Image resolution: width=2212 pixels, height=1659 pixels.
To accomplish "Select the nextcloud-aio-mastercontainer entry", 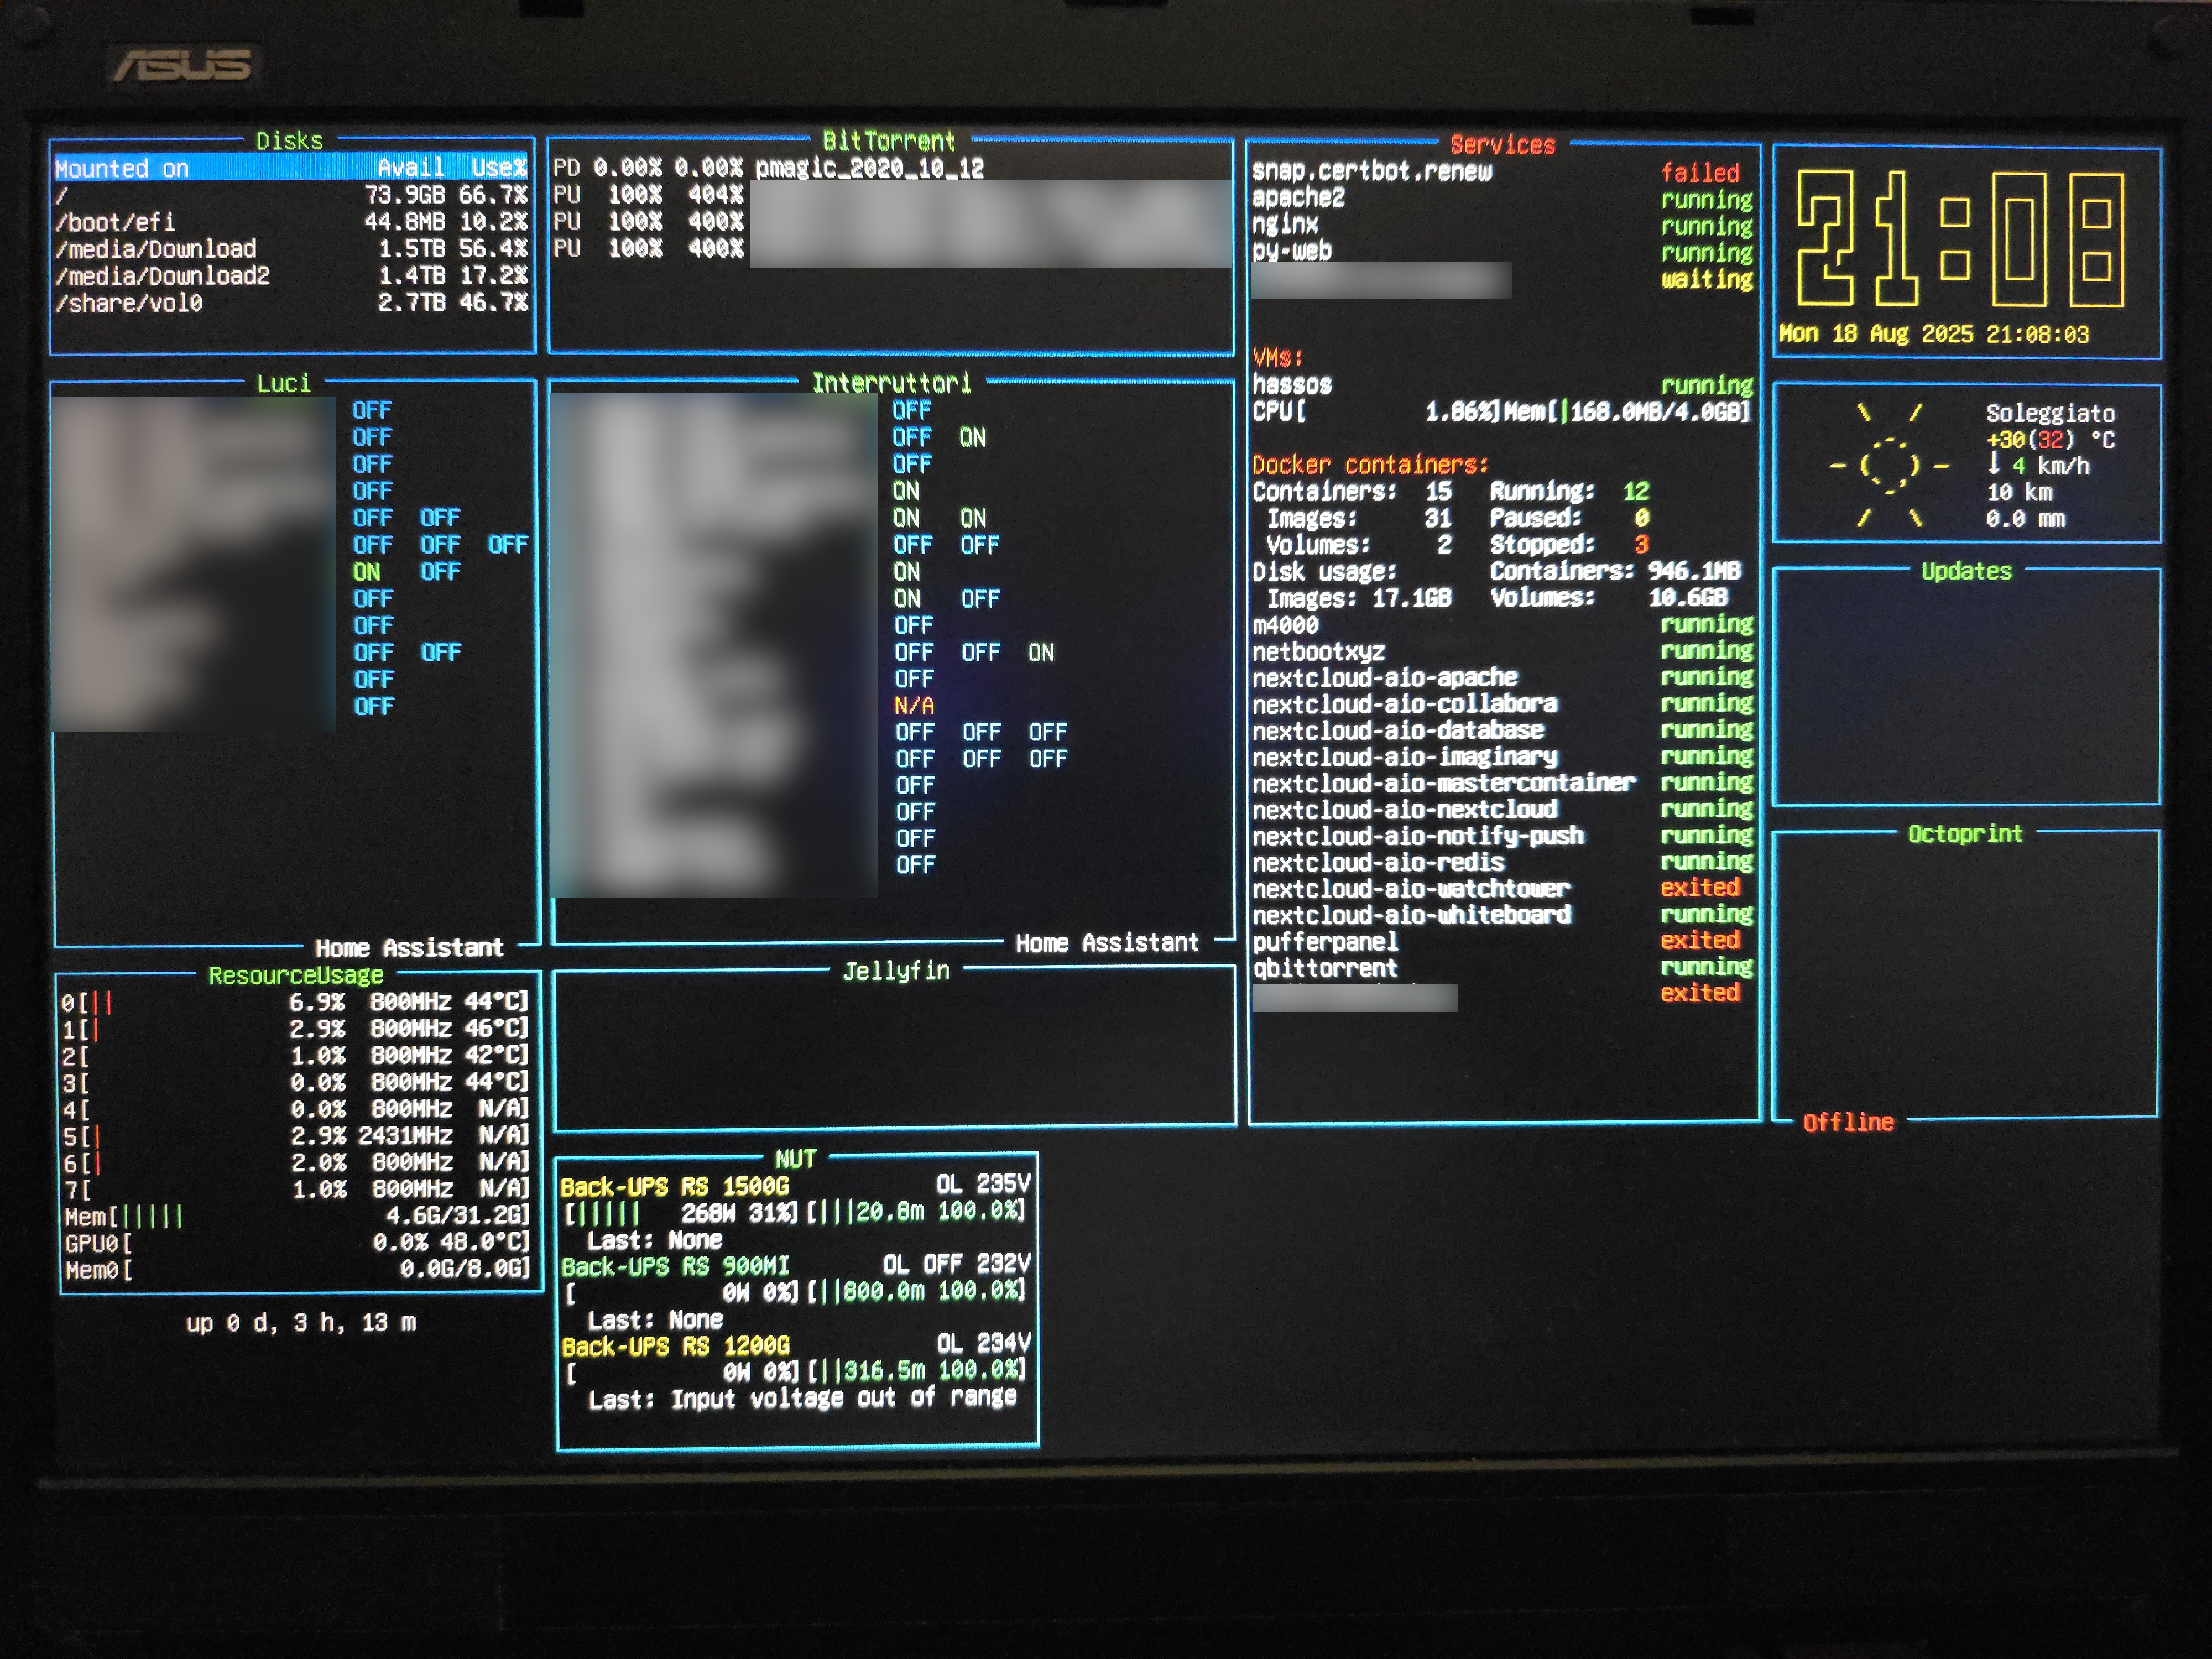I will click(x=1502, y=783).
